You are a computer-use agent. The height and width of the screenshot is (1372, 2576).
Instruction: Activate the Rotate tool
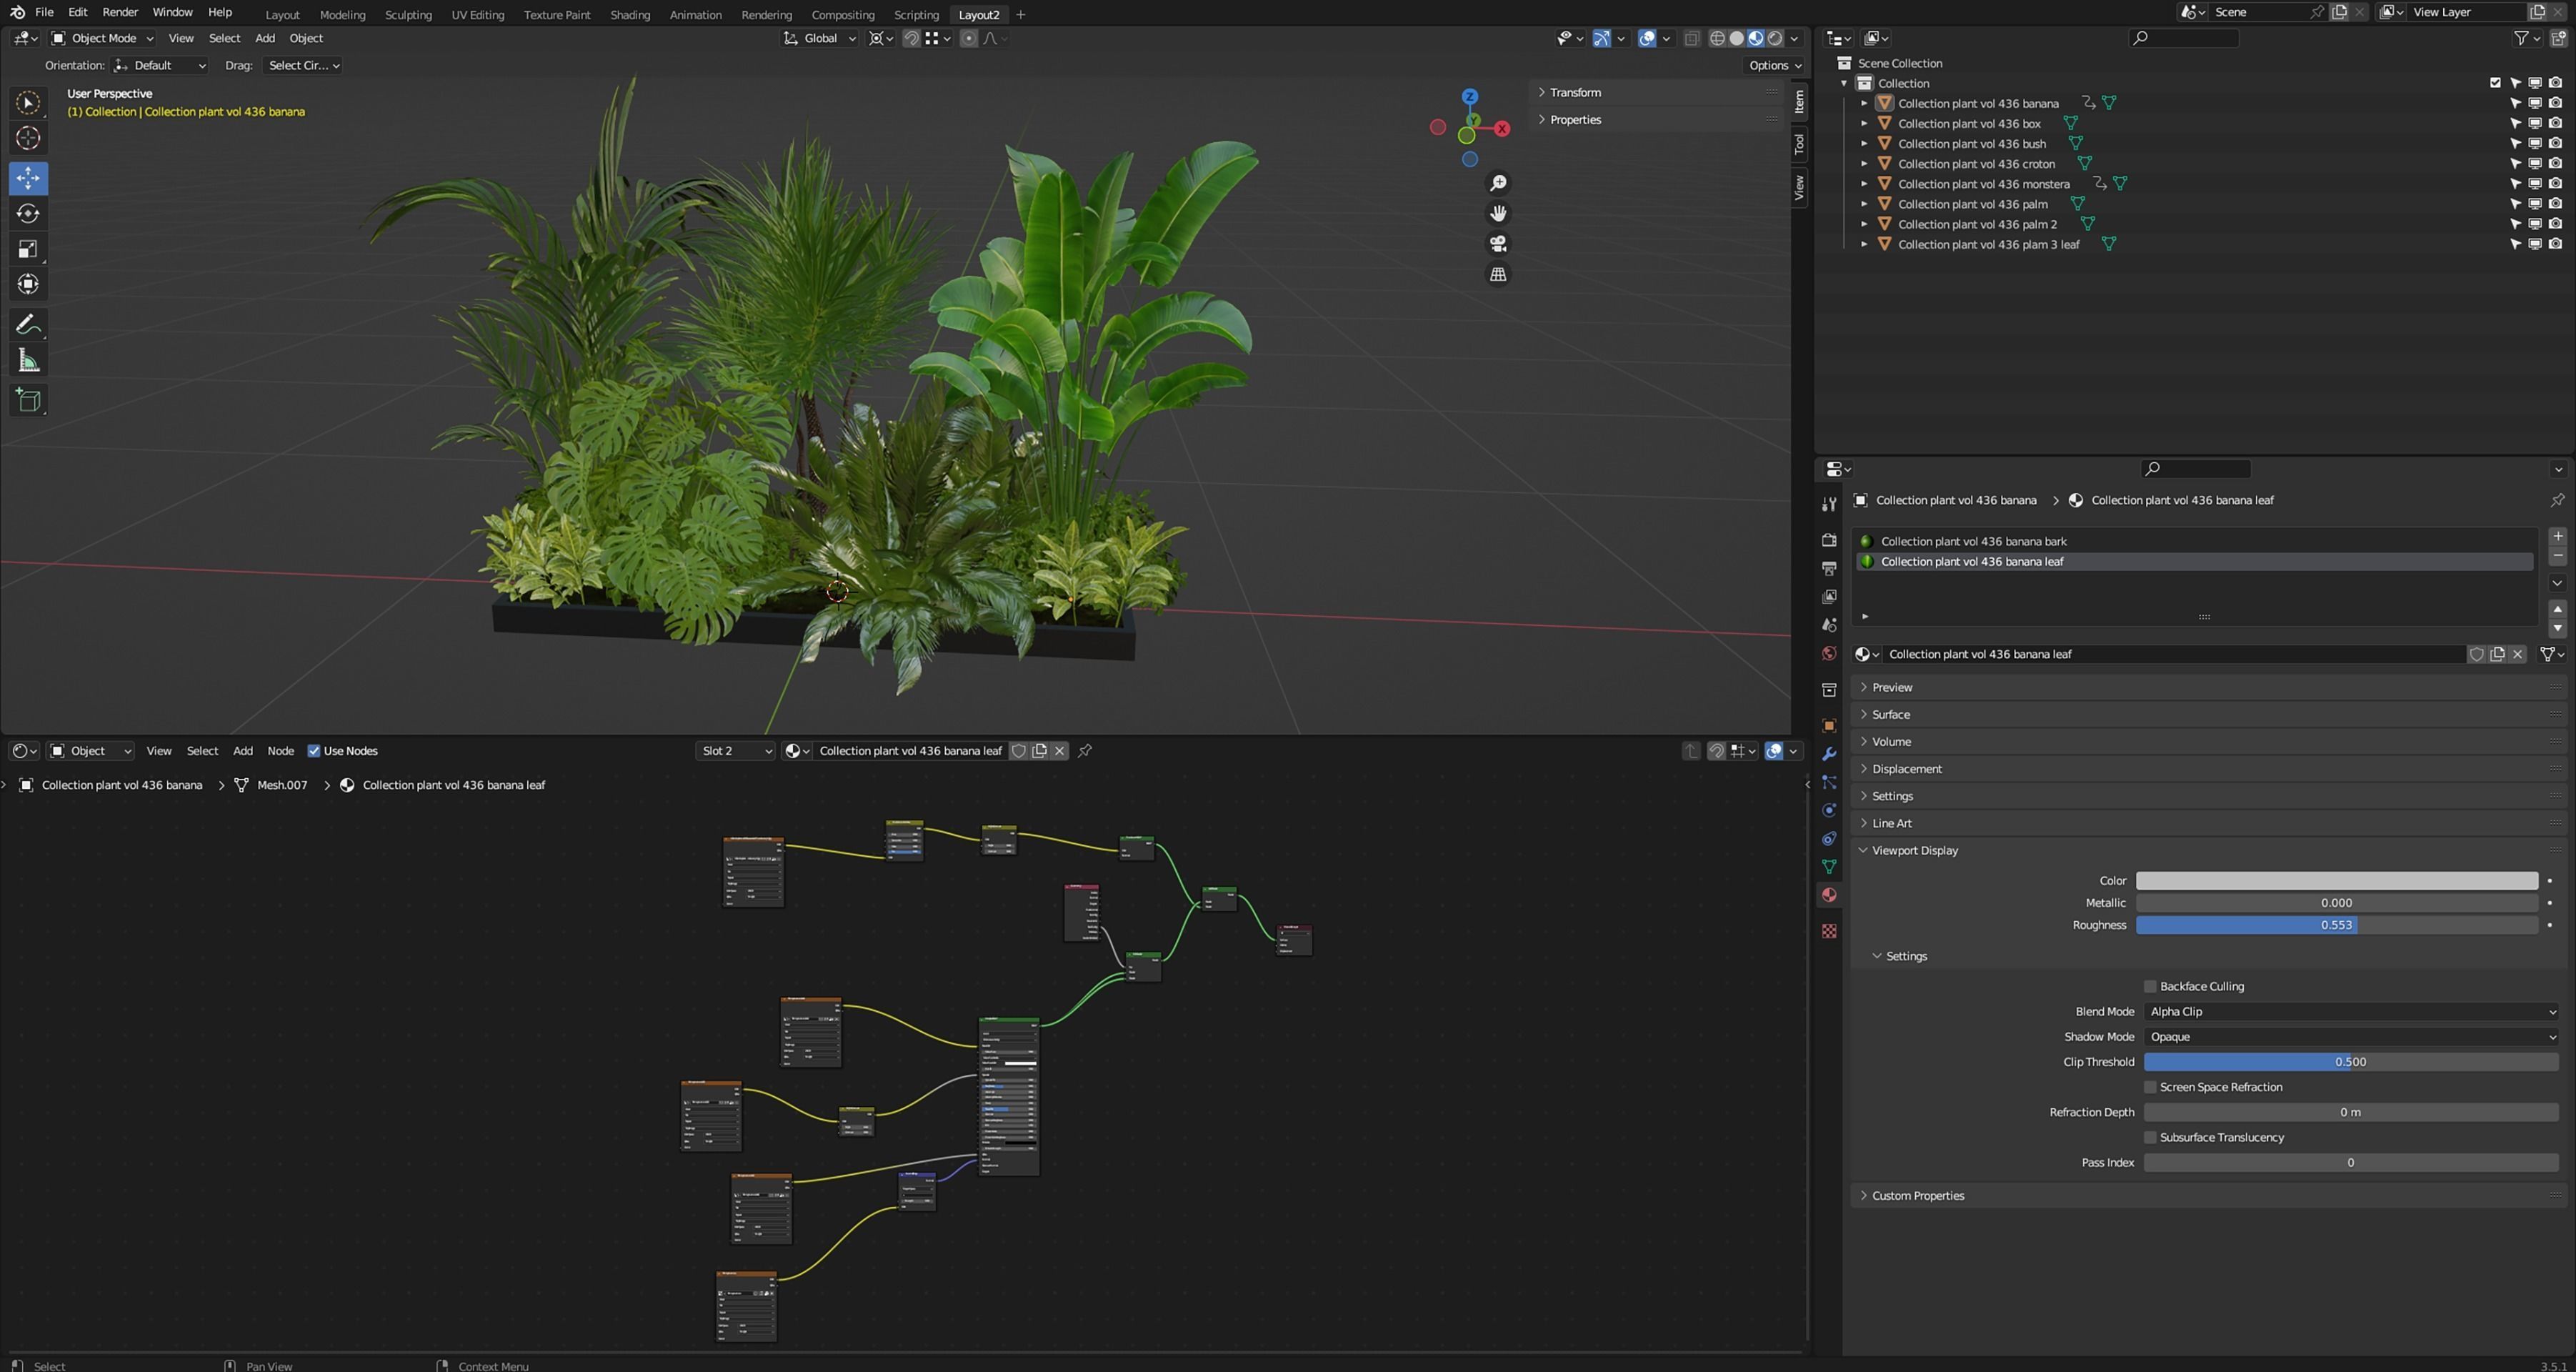point(28,214)
